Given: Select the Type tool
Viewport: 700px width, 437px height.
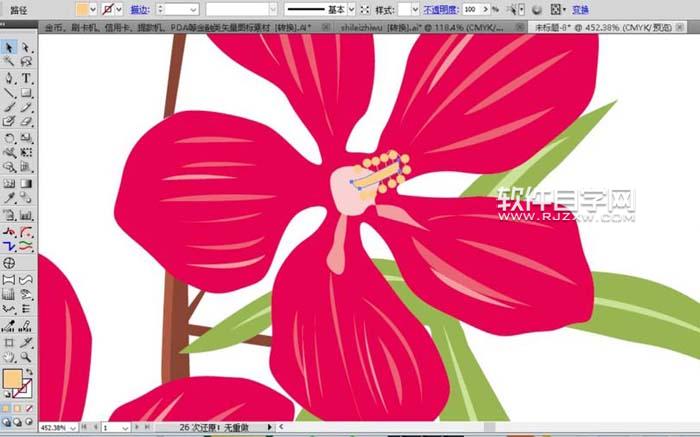Looking at the screenshot, I should pos(26,77).
